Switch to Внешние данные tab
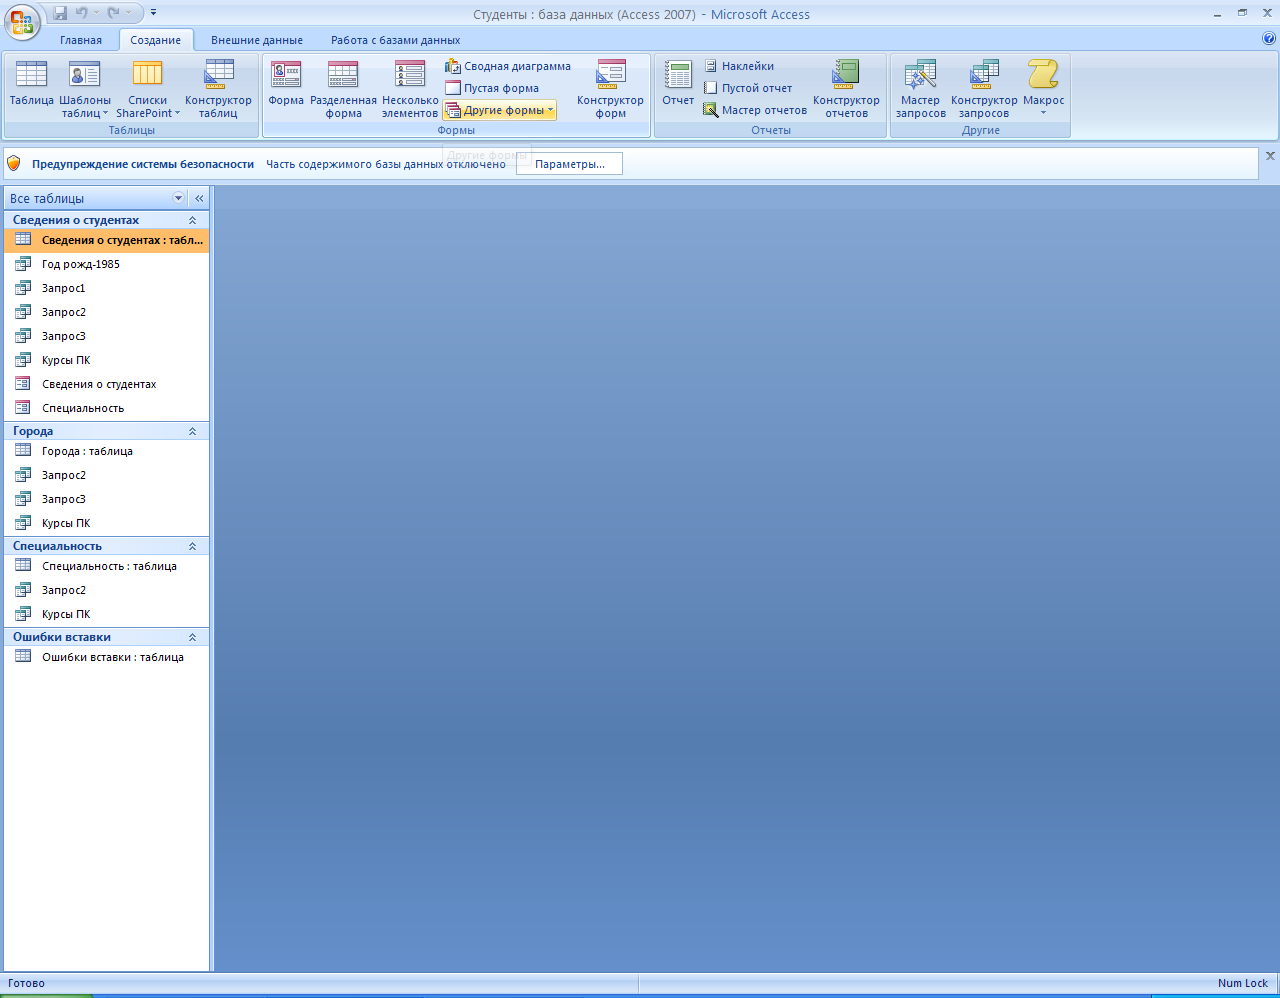 click(x=257, y=40)
